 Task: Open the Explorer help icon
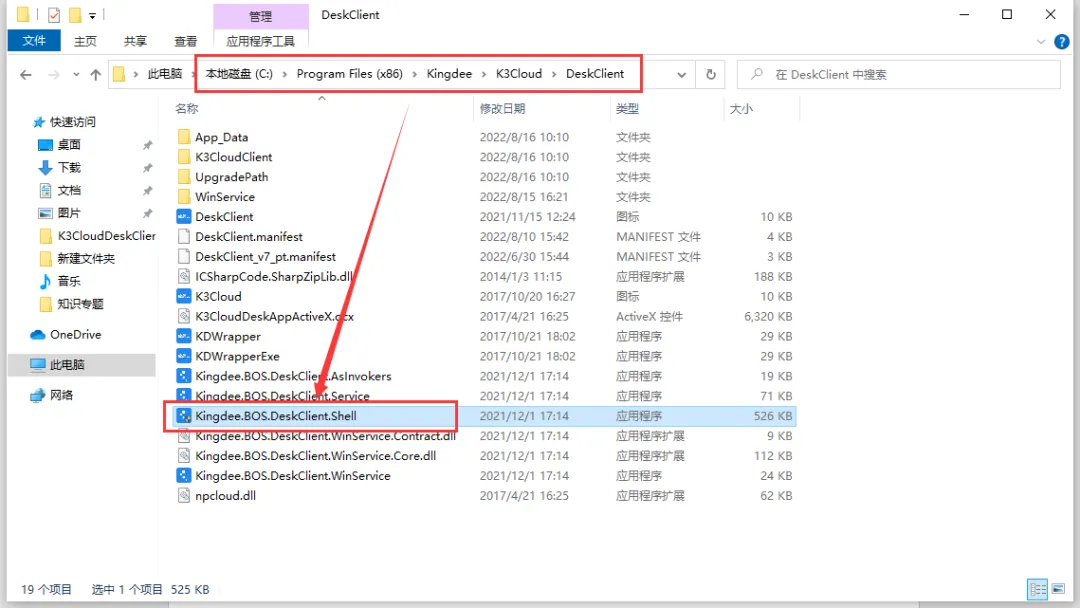(1061, 42)
